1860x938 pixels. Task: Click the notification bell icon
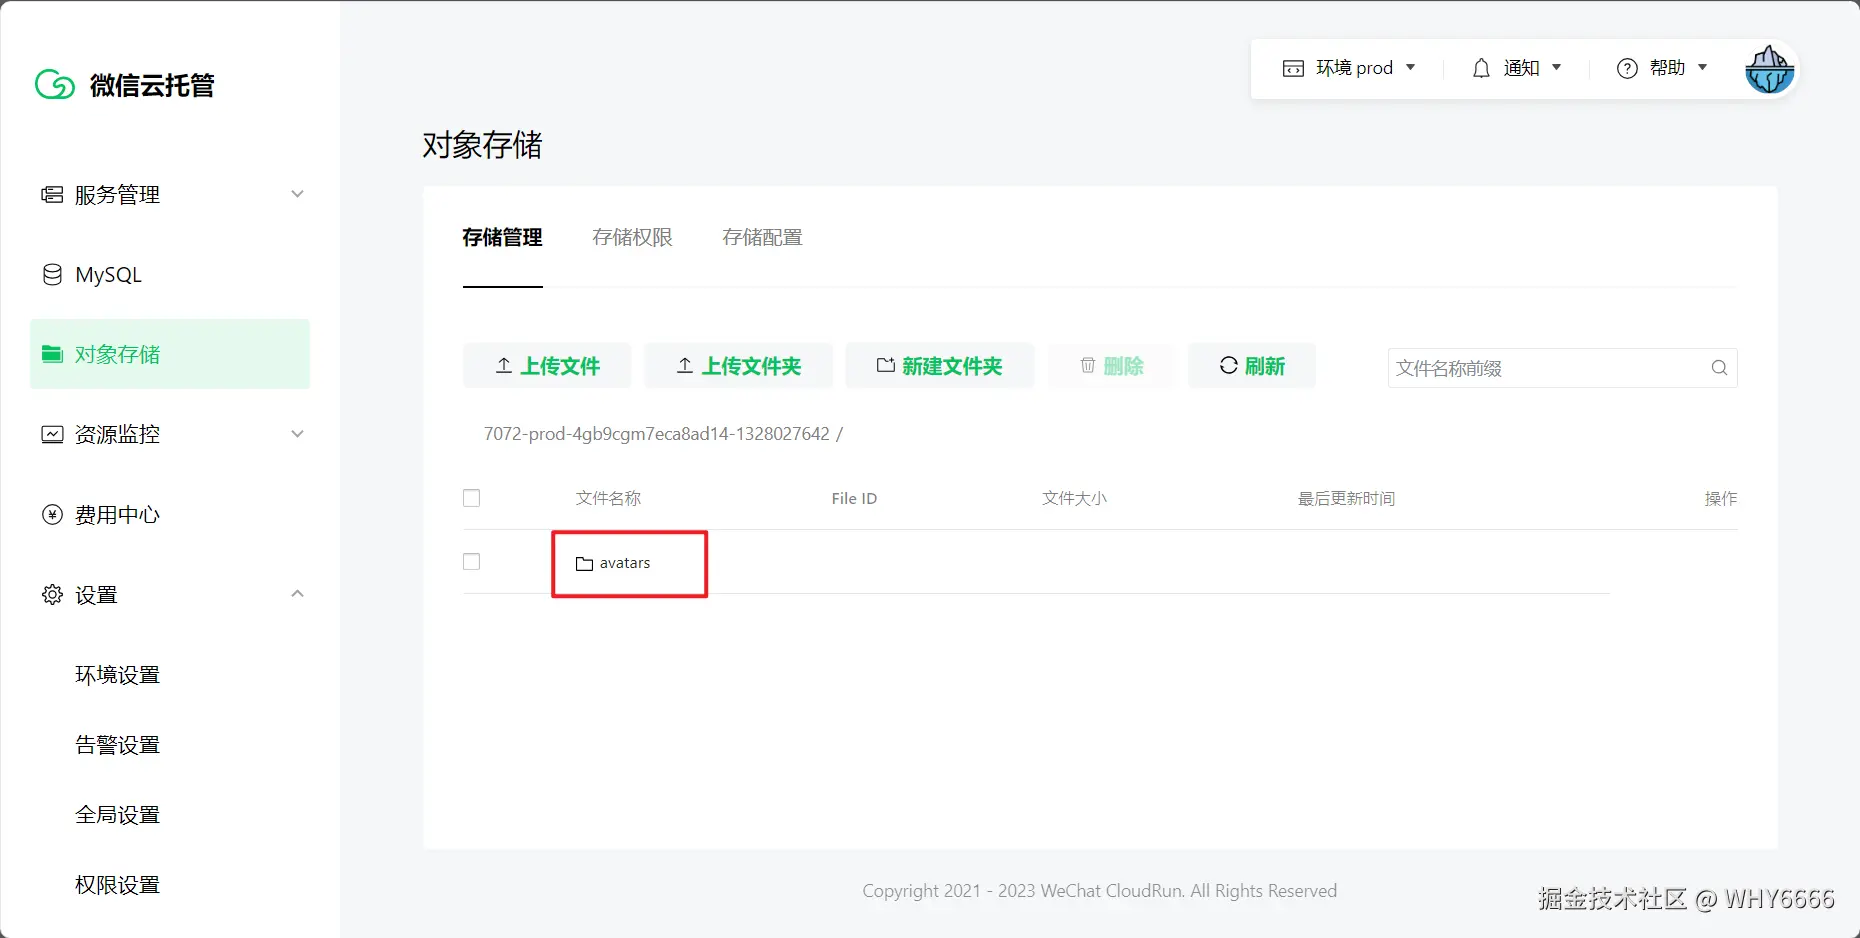pos(1481,68)
